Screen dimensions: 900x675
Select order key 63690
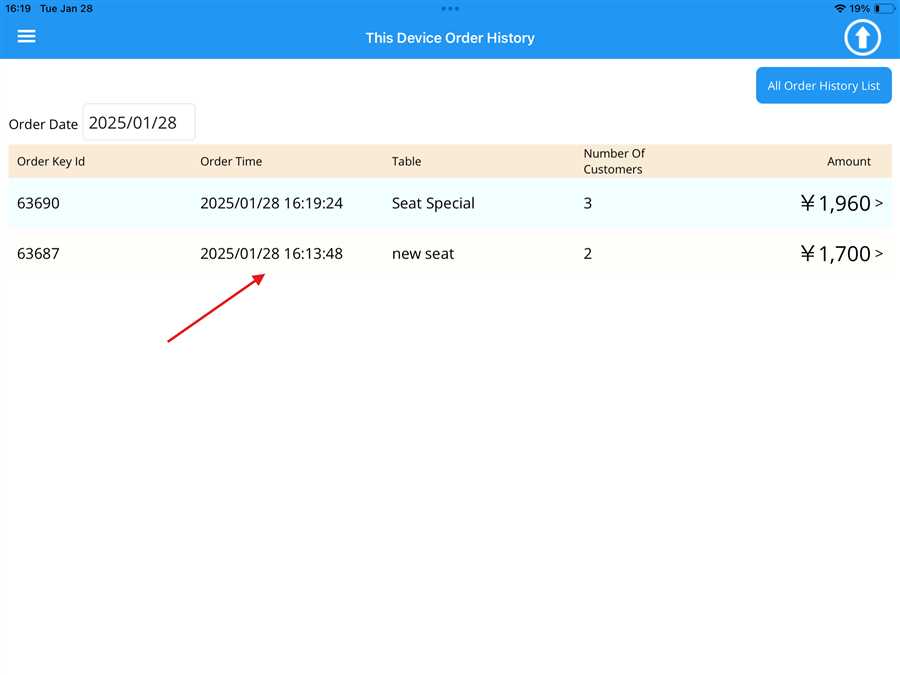click(x=39, y=203)
